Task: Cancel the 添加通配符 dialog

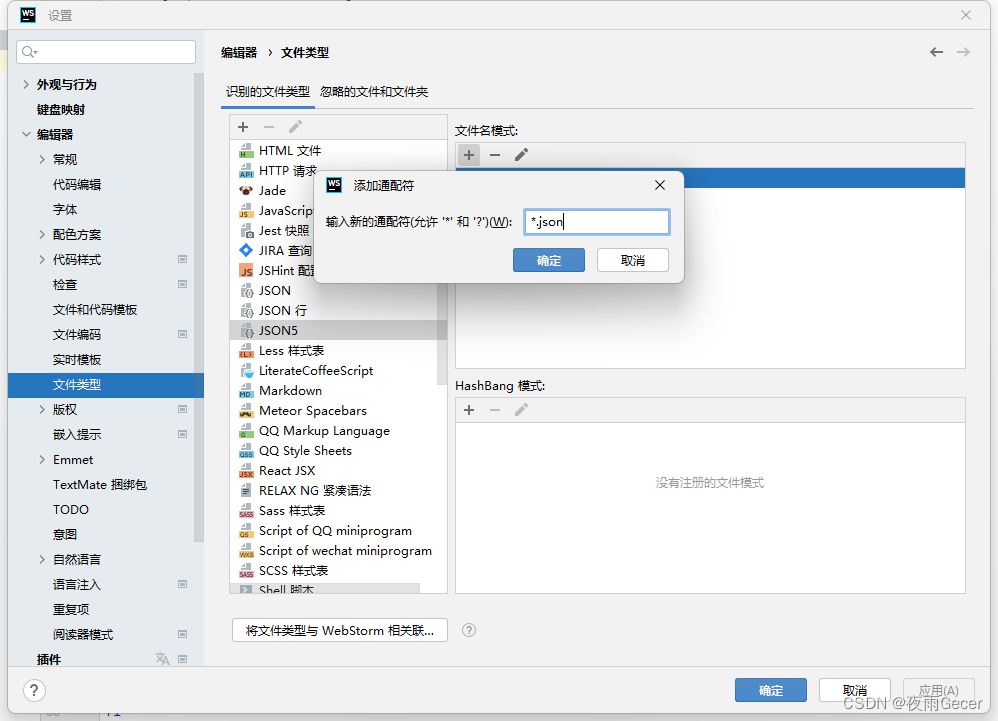Action: [x=633, y=260]
